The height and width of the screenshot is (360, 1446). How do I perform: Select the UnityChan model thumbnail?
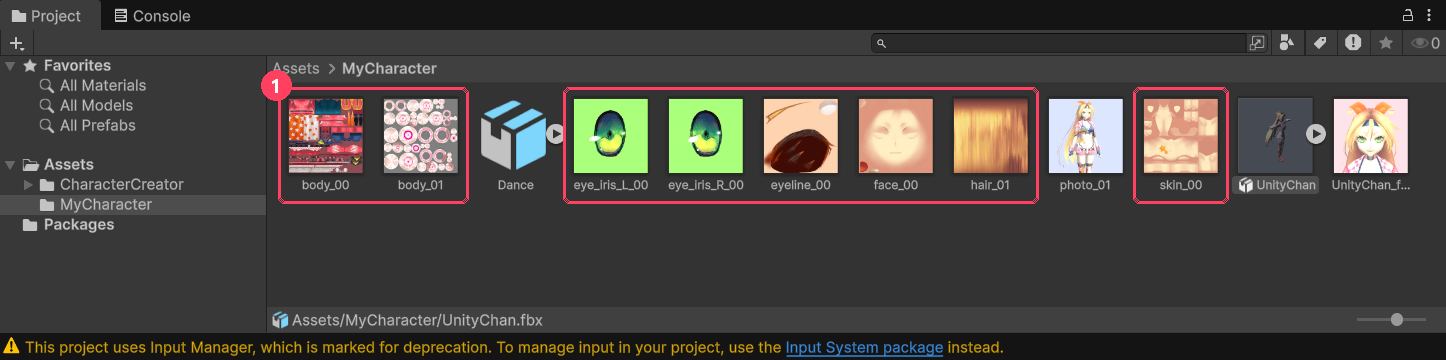[1275, 136]
